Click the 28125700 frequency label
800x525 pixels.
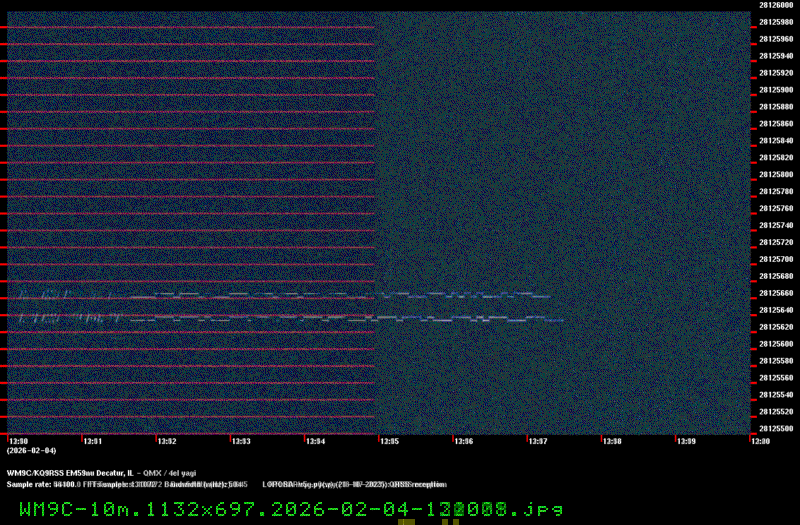tap(776, 259)
